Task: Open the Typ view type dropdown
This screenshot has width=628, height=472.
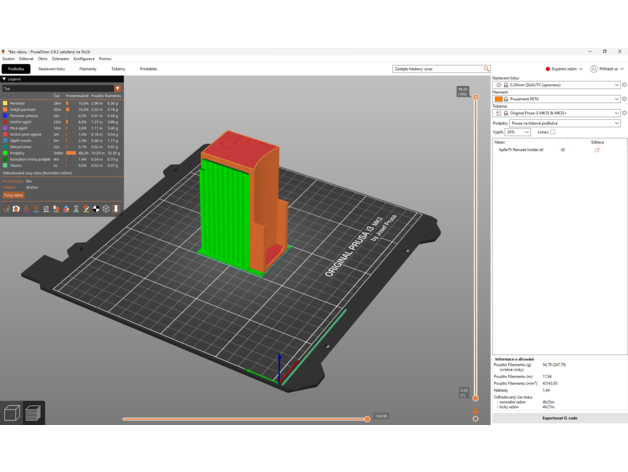Action: point(61,88)
